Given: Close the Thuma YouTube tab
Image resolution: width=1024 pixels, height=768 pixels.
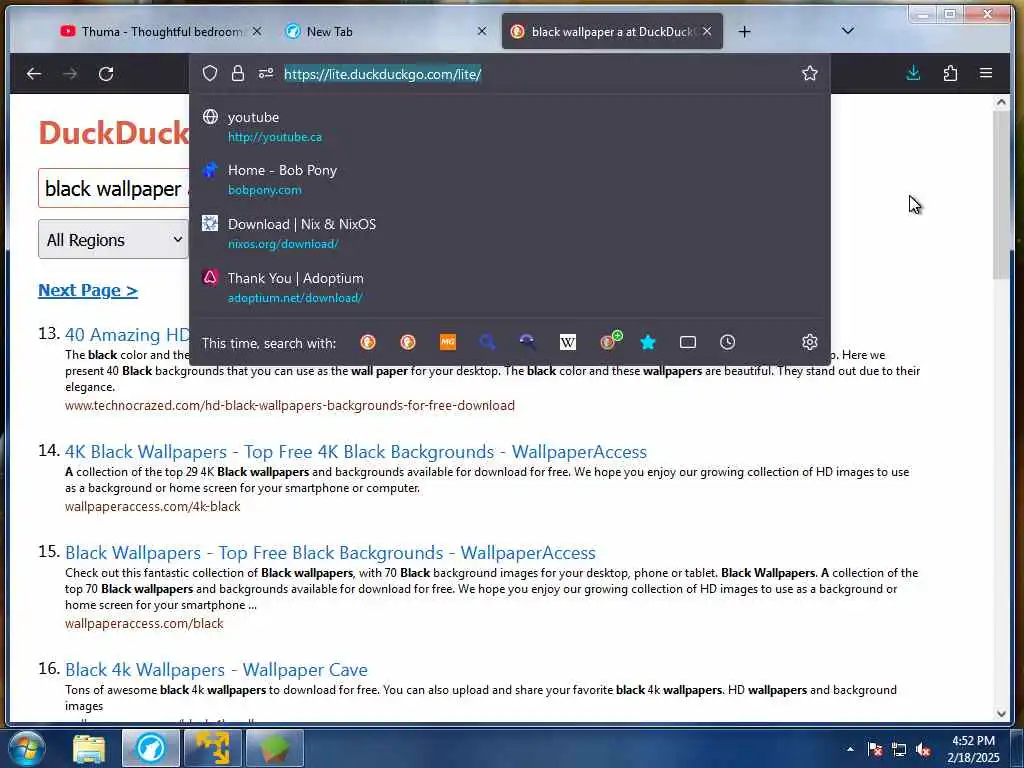Looking at the screenshot, I should click(x=257, y=31).
